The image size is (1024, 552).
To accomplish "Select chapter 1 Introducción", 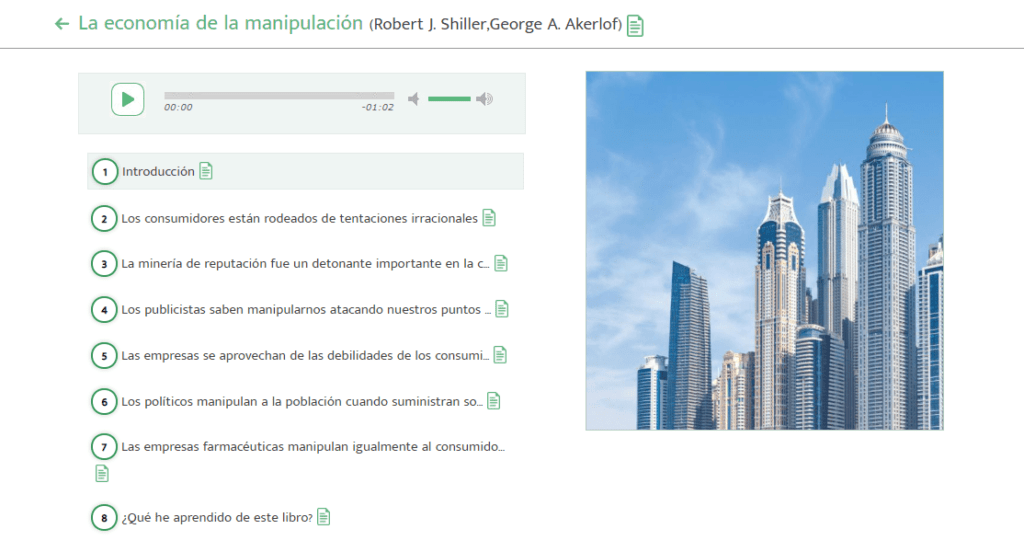I will coord(306,171).
